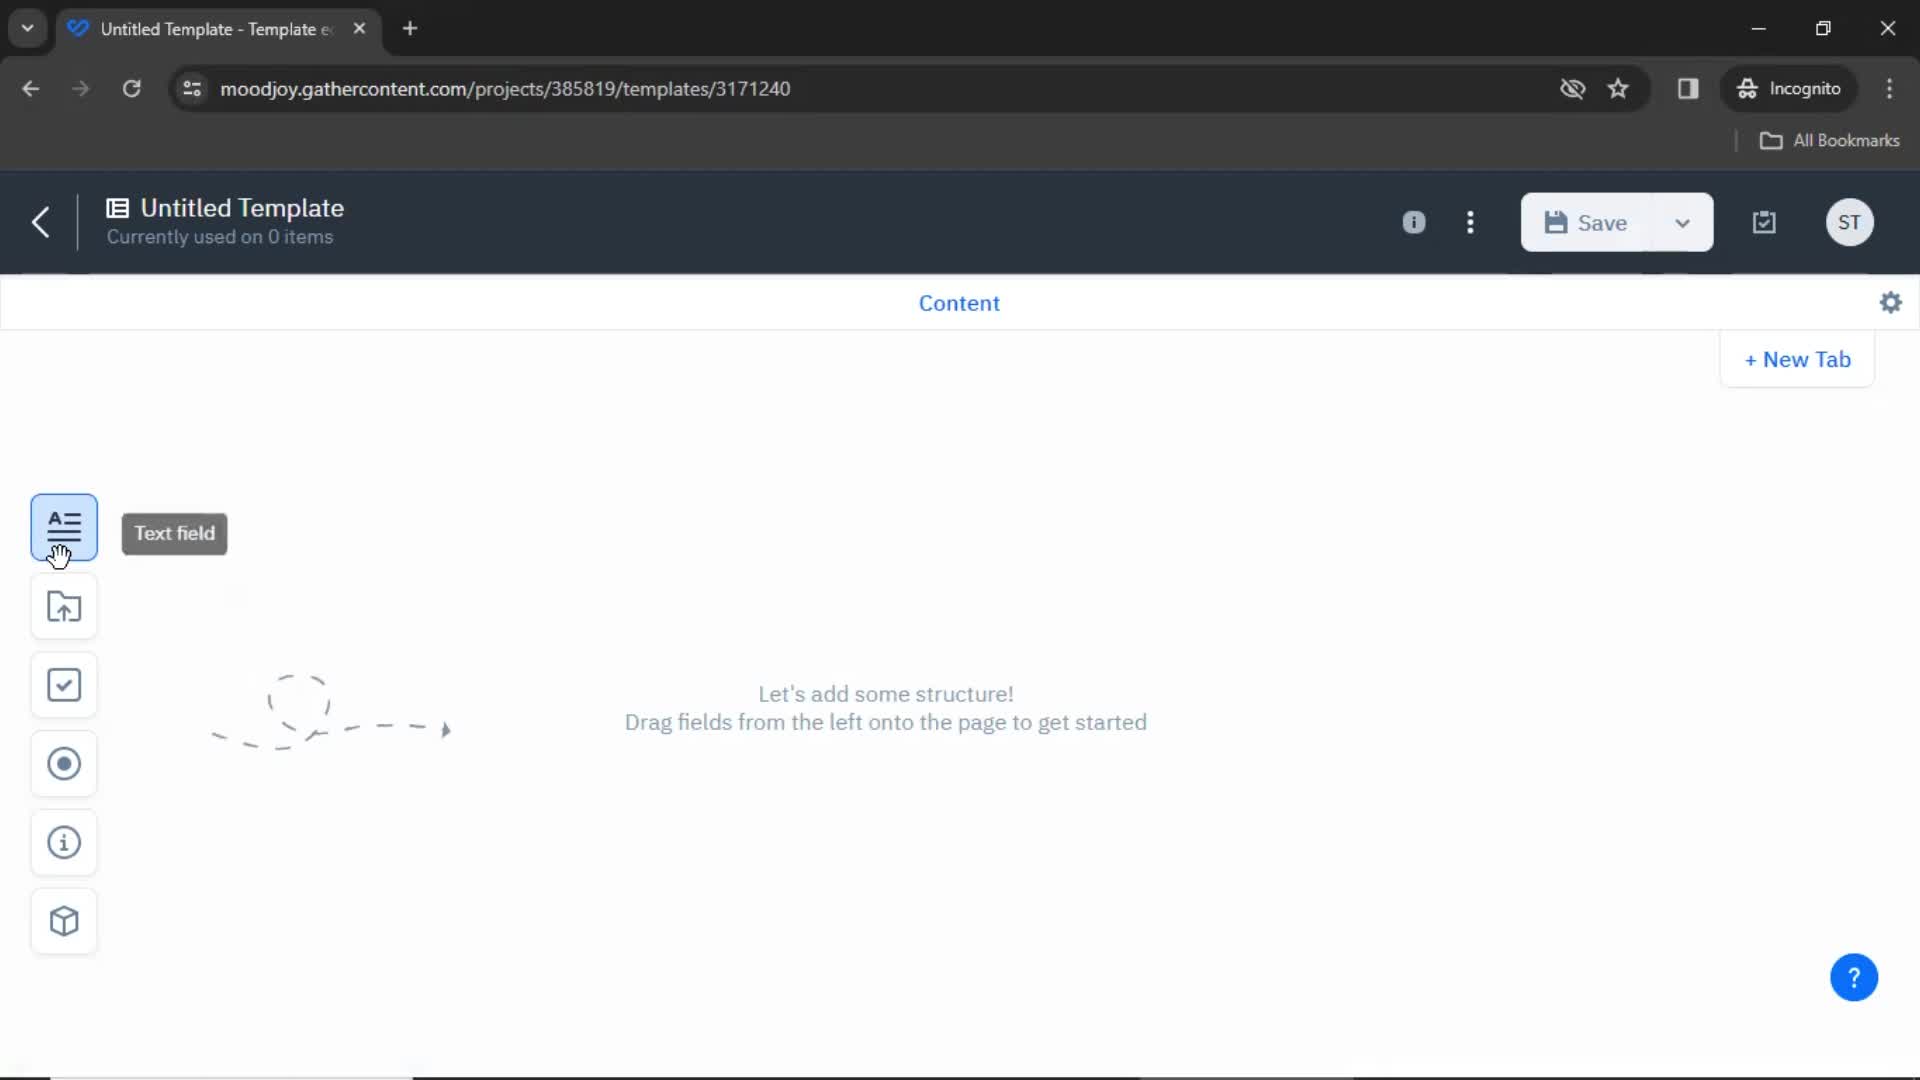Viewport: 1920px width, 1080px height.
Task: Click the 'Let's add some structure!' text
Action: tap(885, 694)
